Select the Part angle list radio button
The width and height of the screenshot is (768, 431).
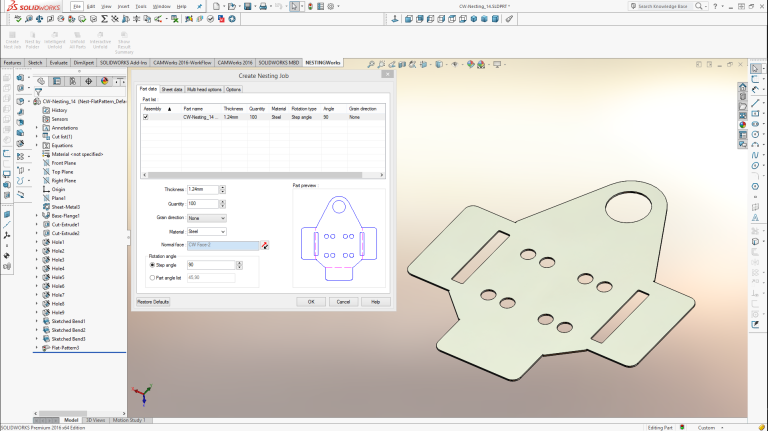tap(152, 278)
